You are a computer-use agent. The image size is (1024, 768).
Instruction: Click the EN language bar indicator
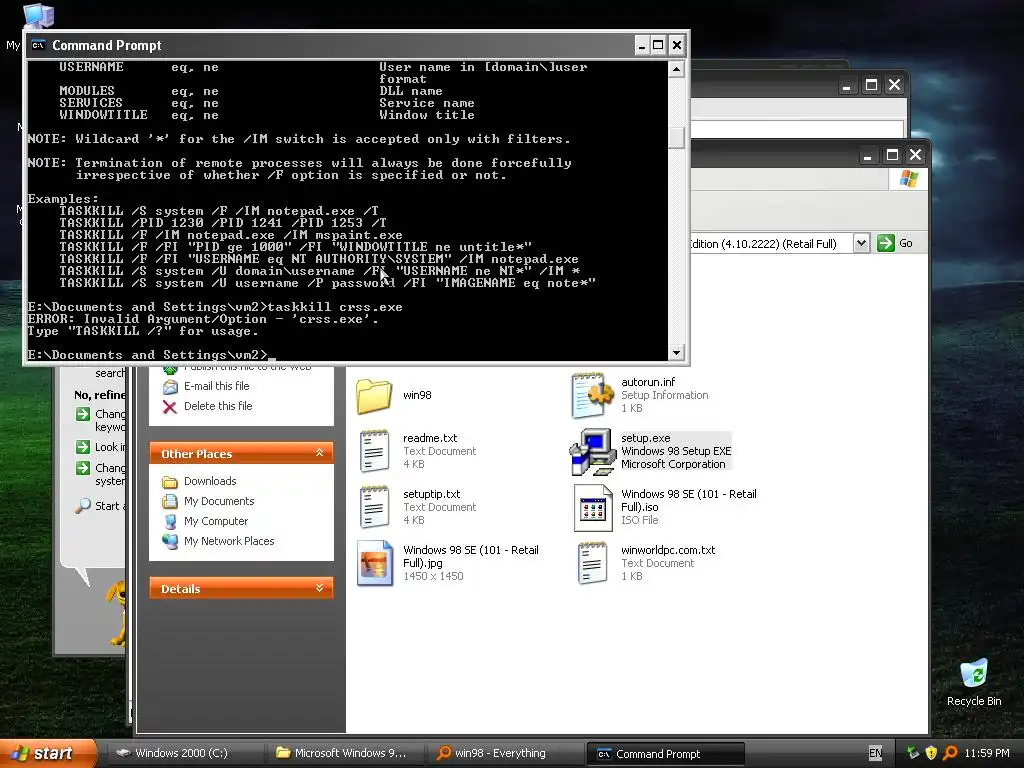[x=875, y=753]
